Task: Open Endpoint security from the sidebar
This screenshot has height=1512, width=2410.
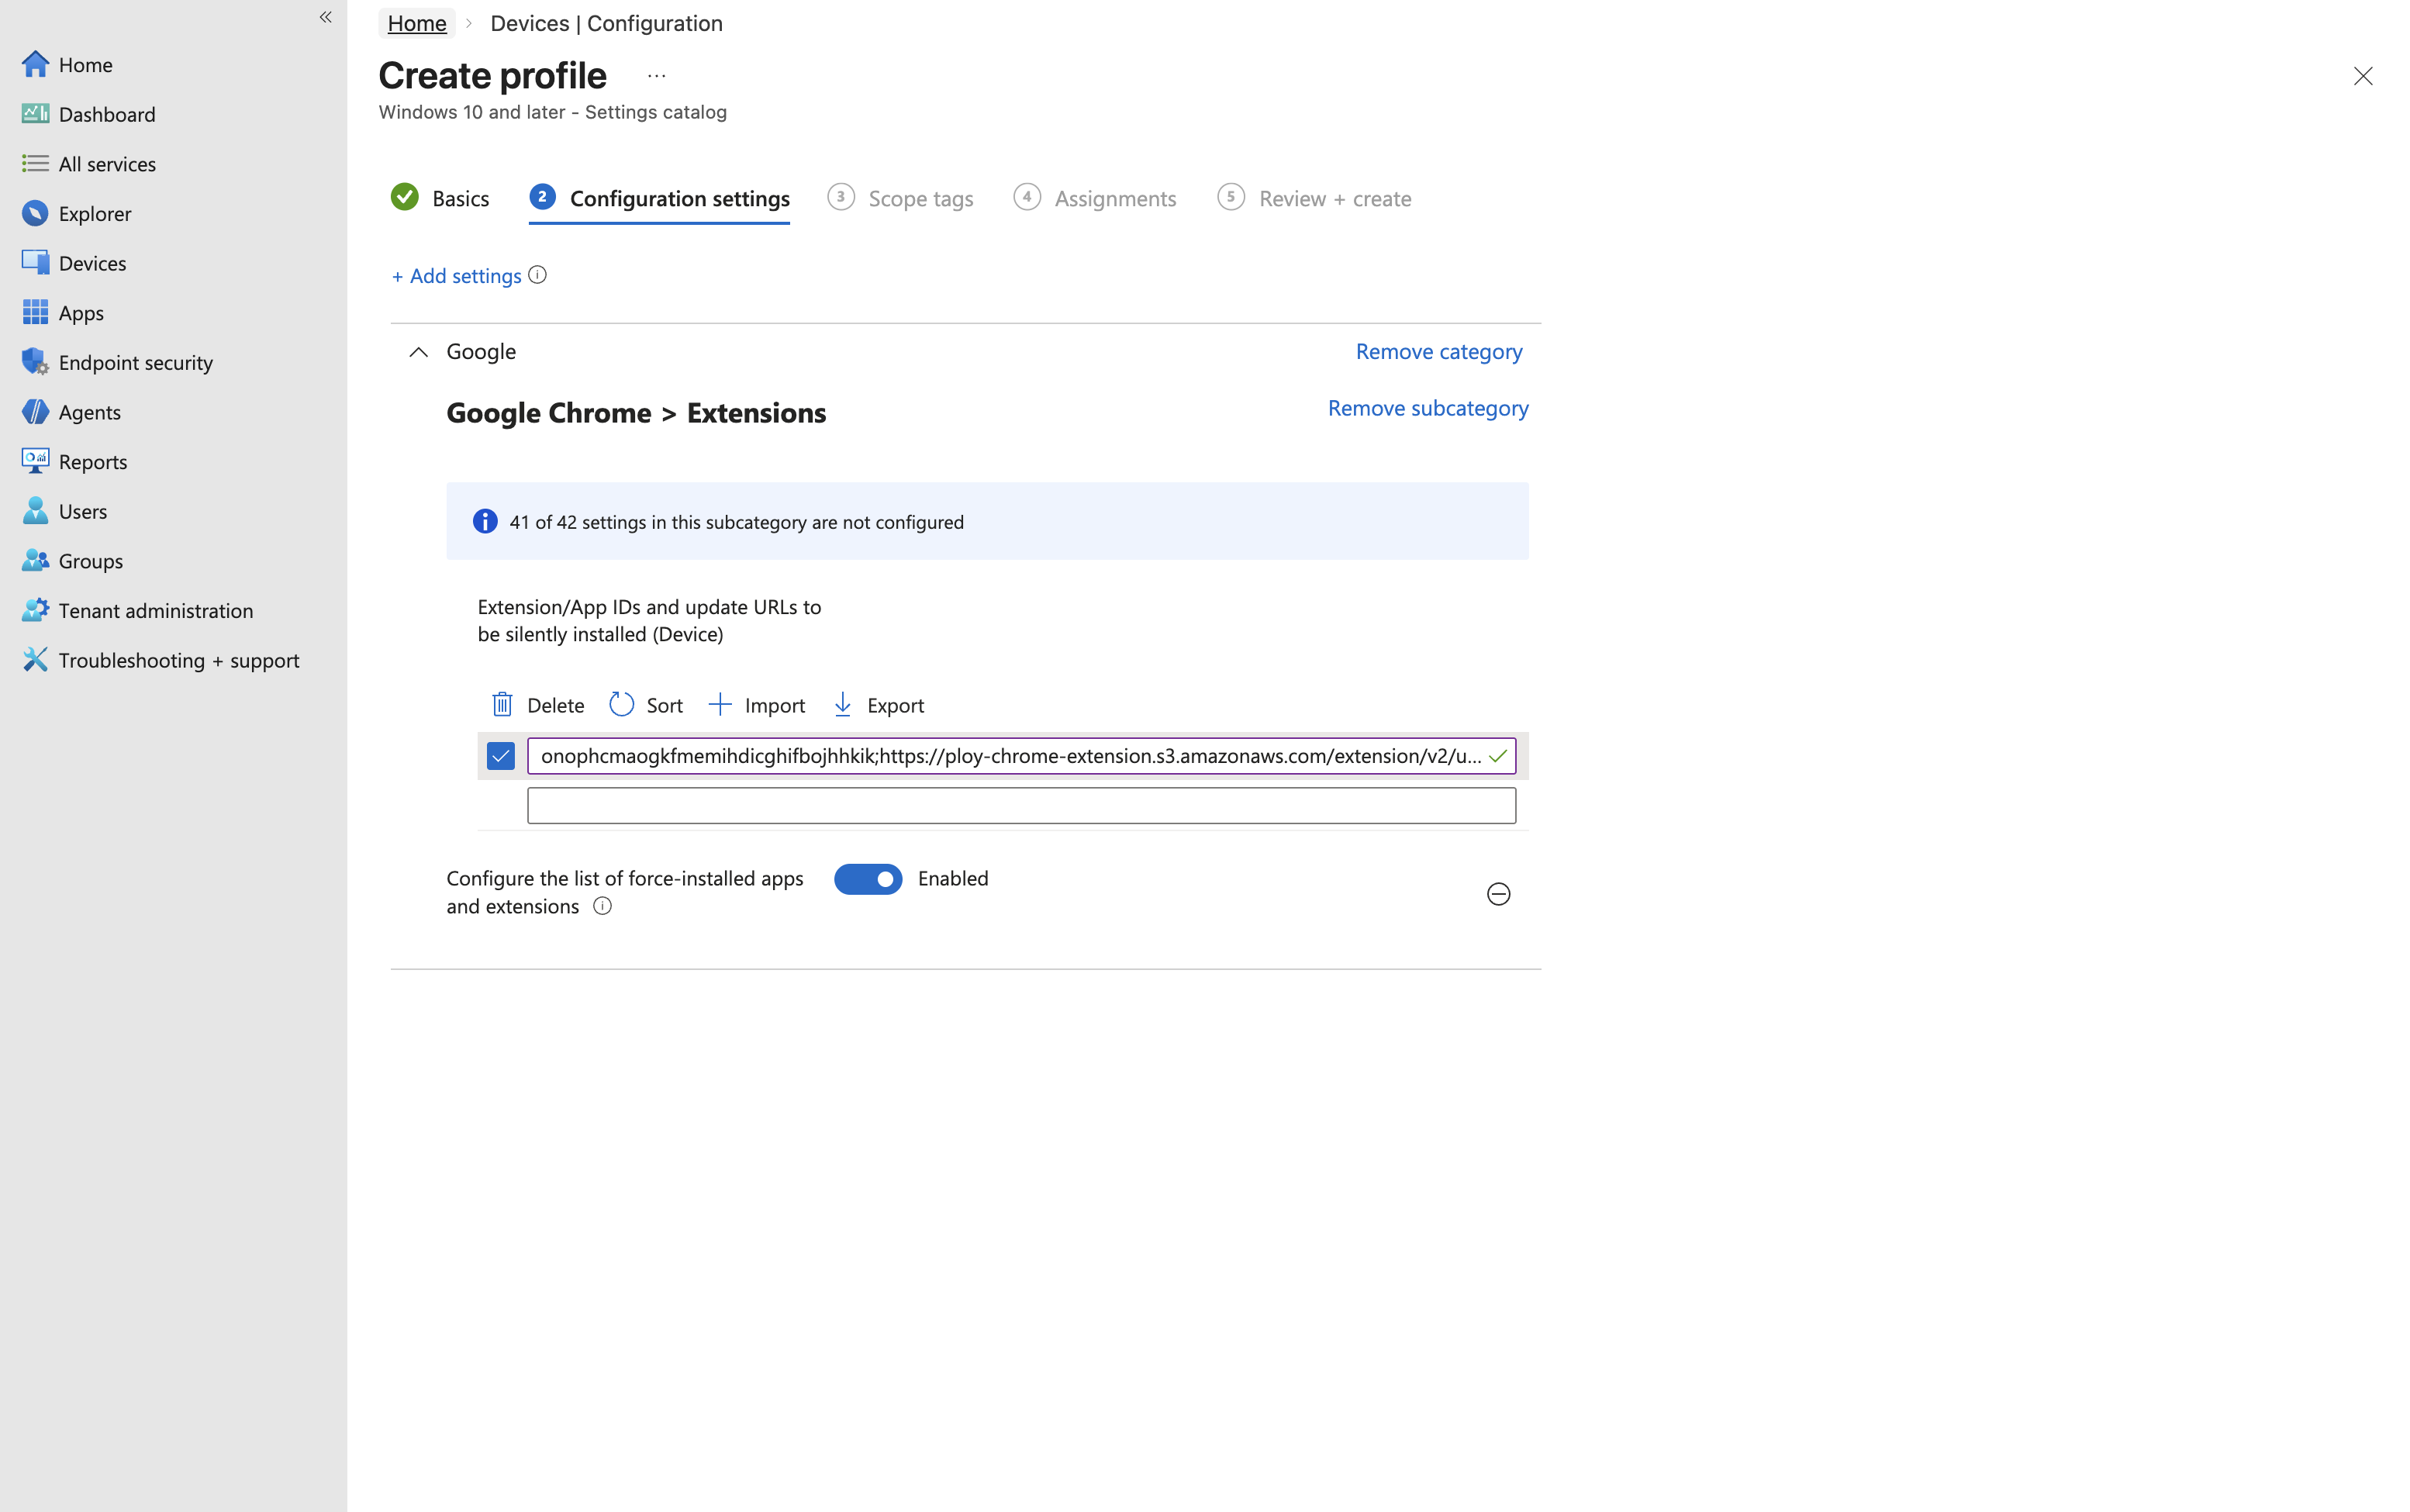Action: [x=135, y=362]
